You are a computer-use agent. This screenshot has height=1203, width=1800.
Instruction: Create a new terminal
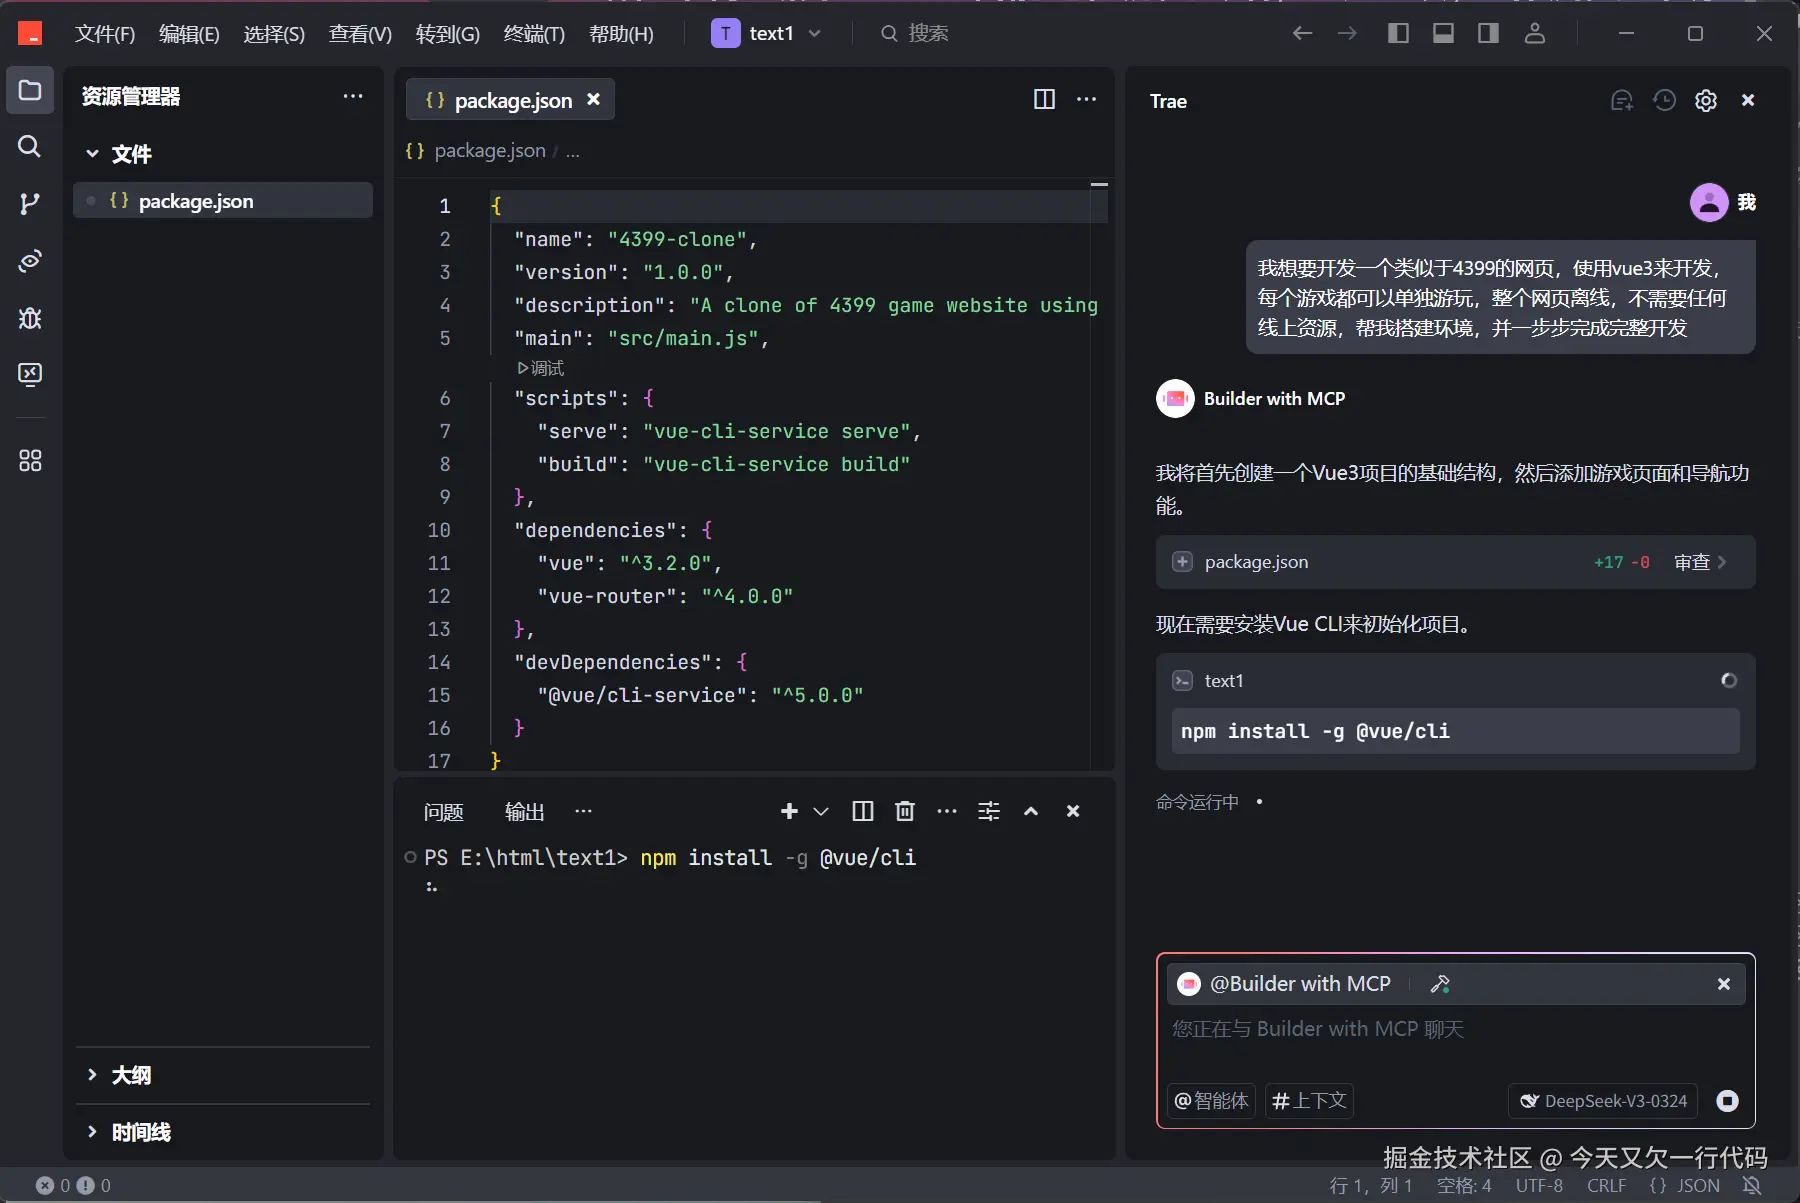click(789, 811)
